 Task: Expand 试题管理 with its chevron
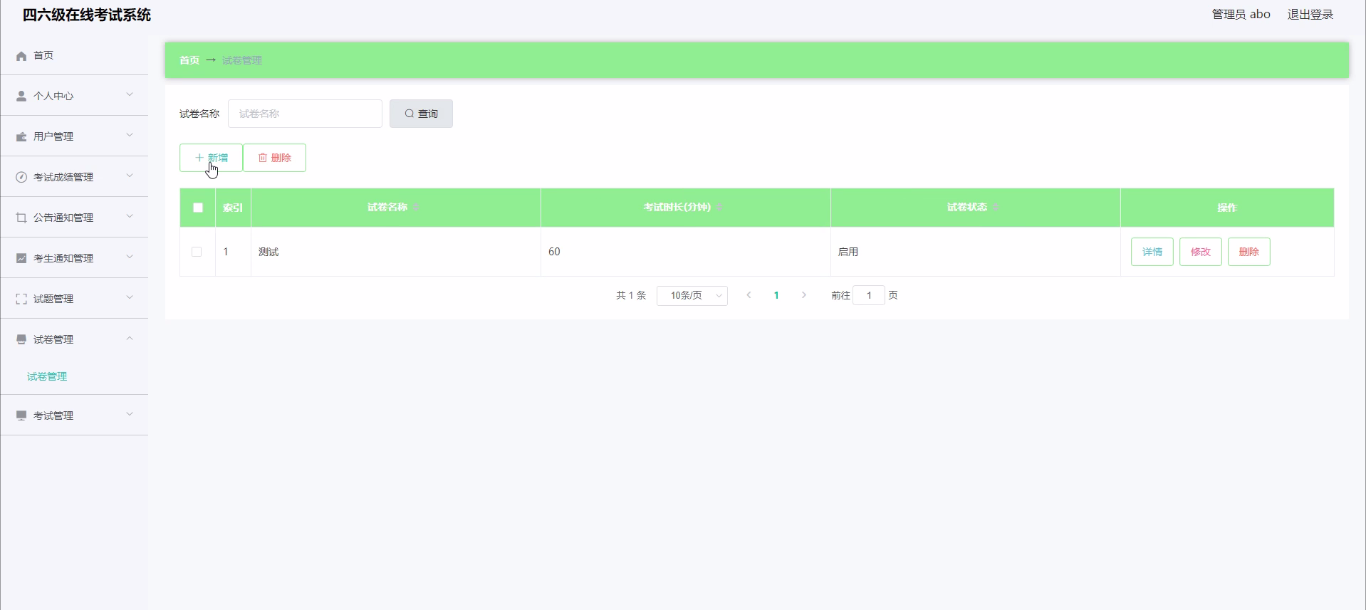[130, 298]
